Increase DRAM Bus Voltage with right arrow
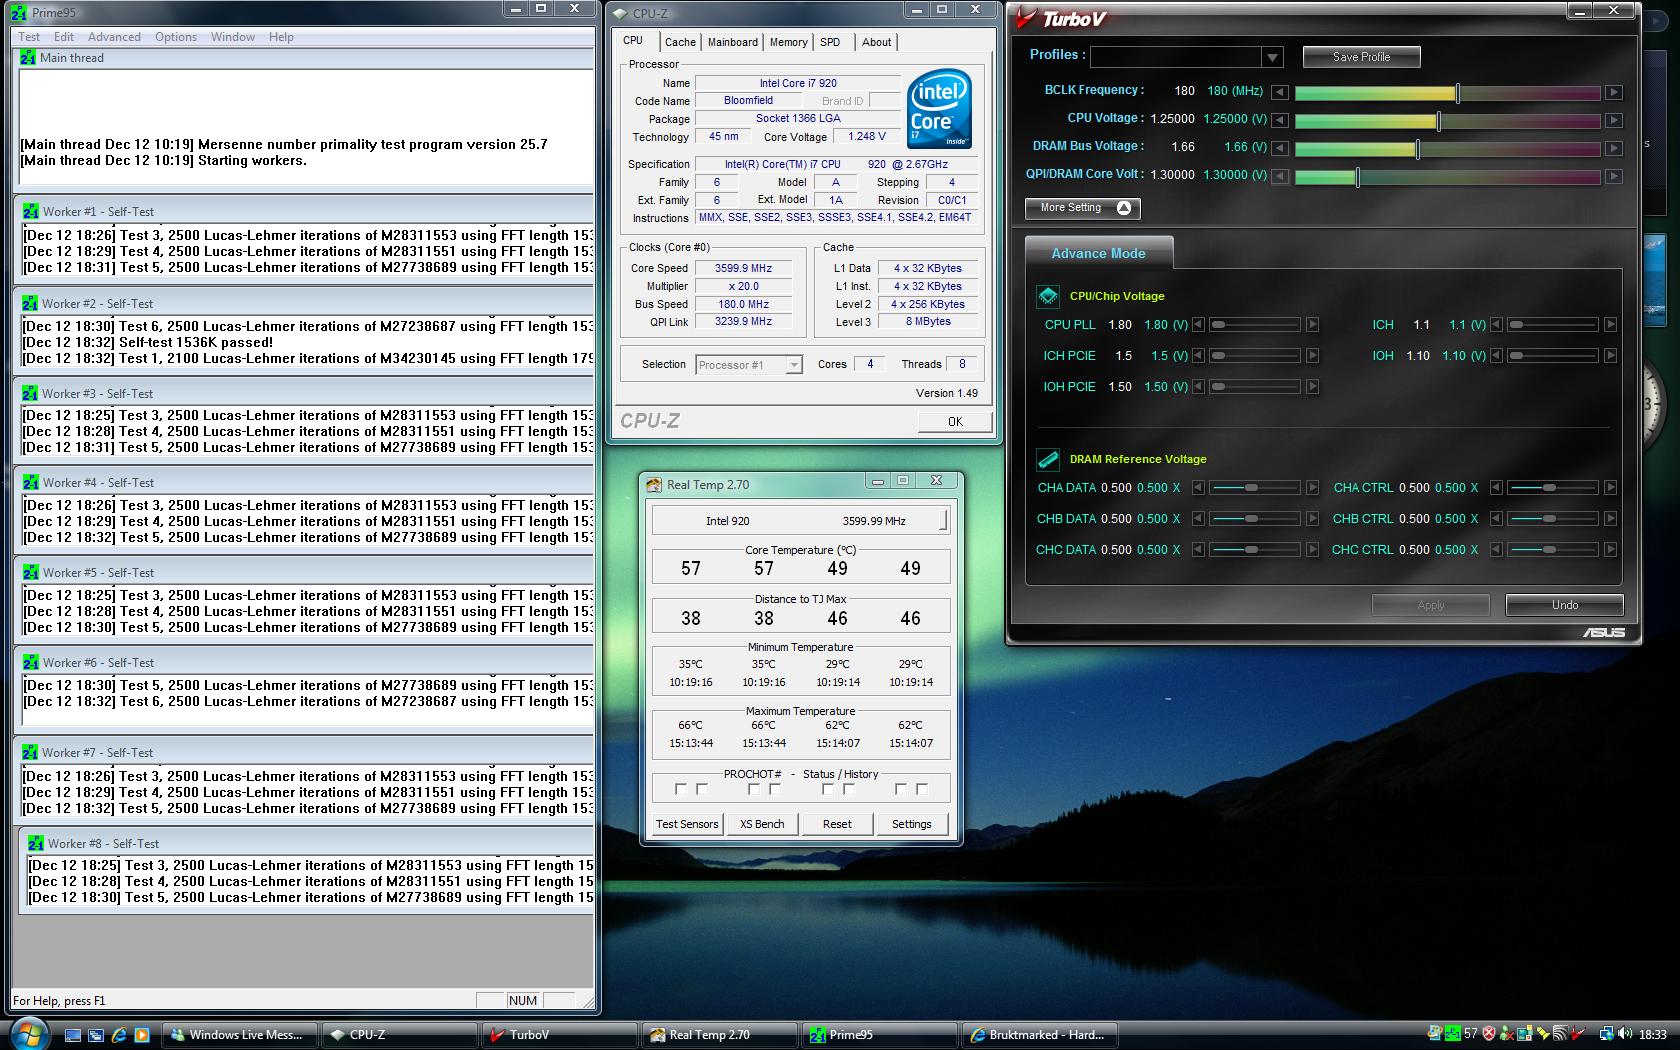 (1613, 148)
